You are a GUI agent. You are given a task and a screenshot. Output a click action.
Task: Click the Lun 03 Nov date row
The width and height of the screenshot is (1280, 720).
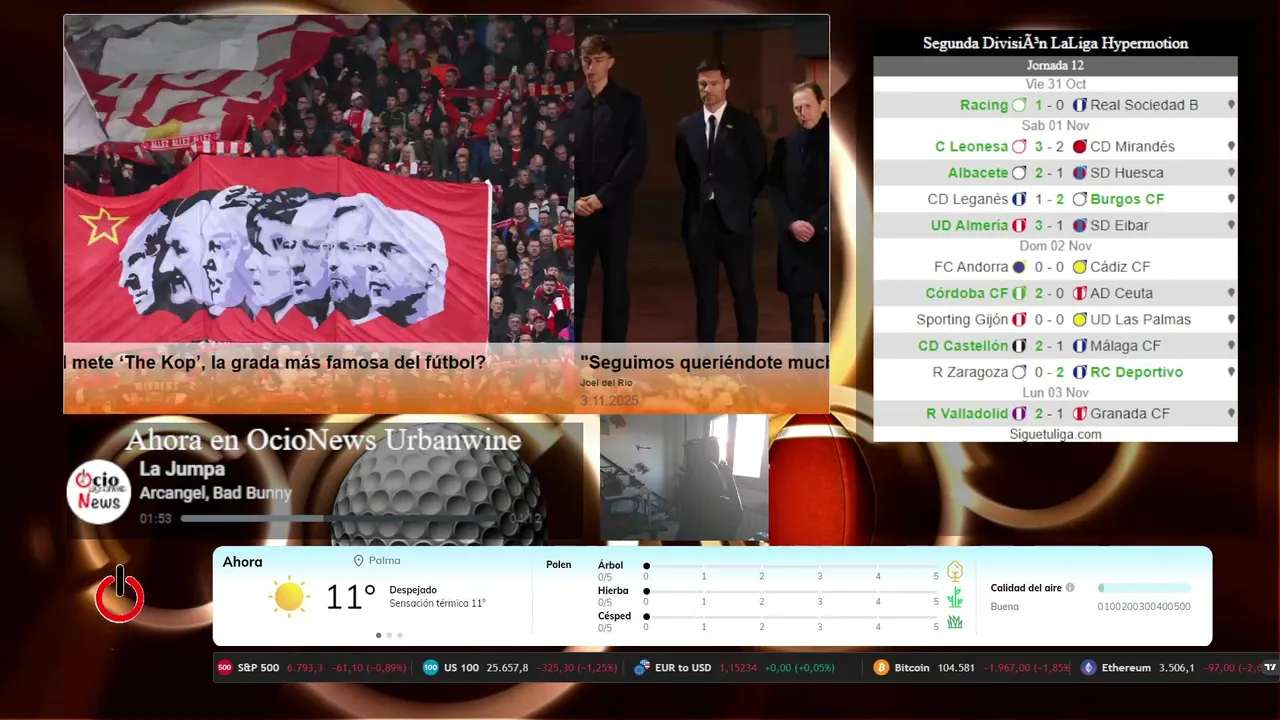pyautogui.click(x=1055, y=393)
